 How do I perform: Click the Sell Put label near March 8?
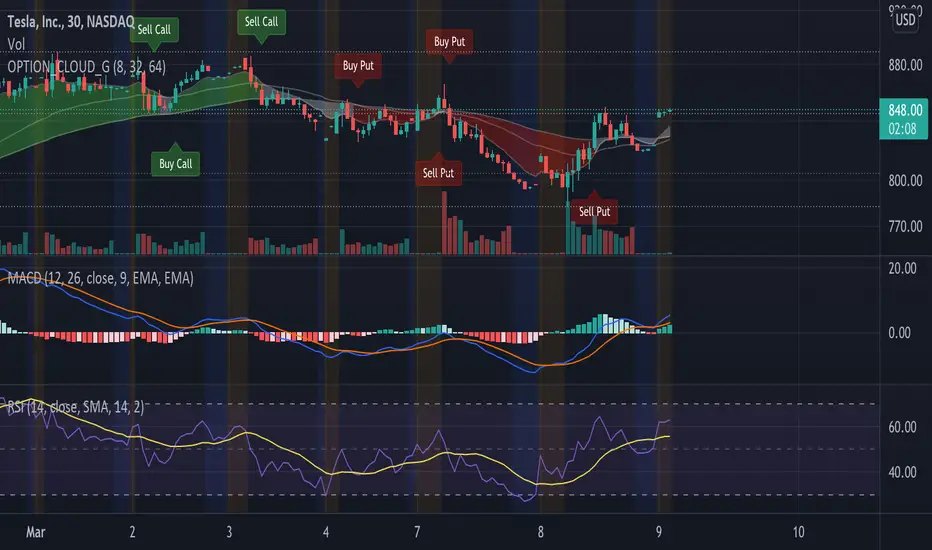pyautogui.click(x=594, y=212)
